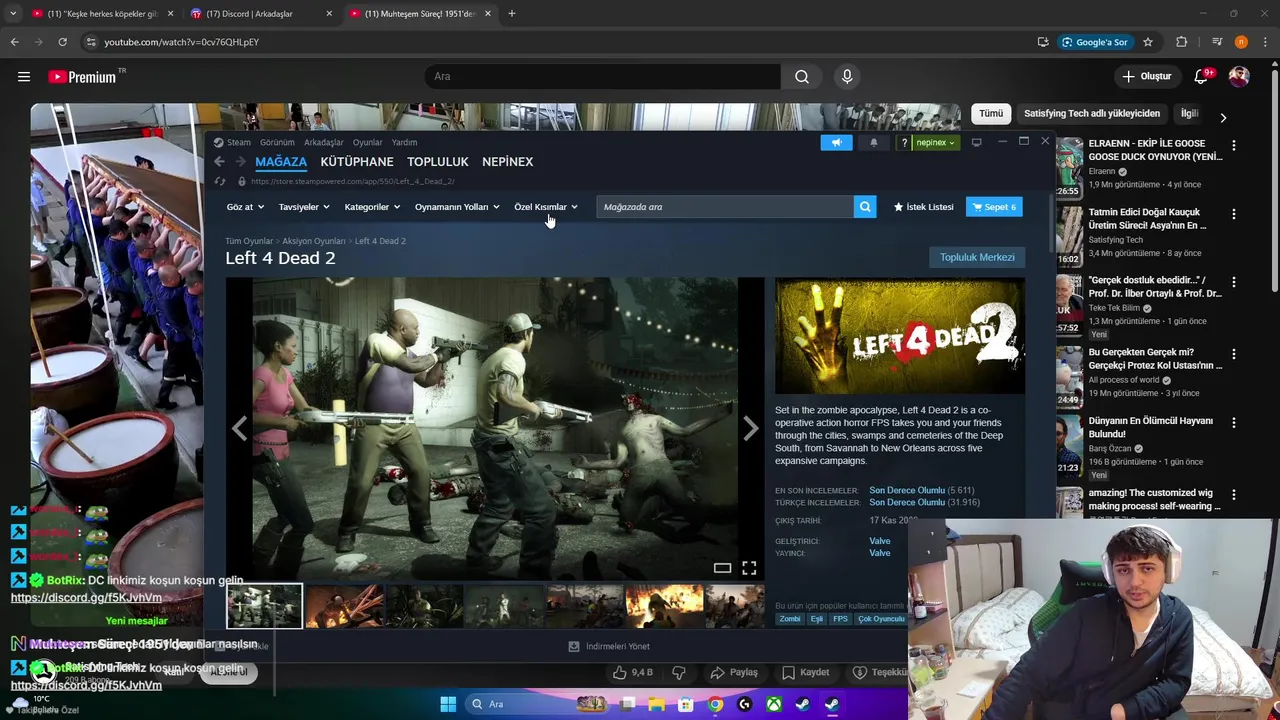Click install app icon in Chrome address bar
This screenshot has height=720, width=1280.
1043,42
